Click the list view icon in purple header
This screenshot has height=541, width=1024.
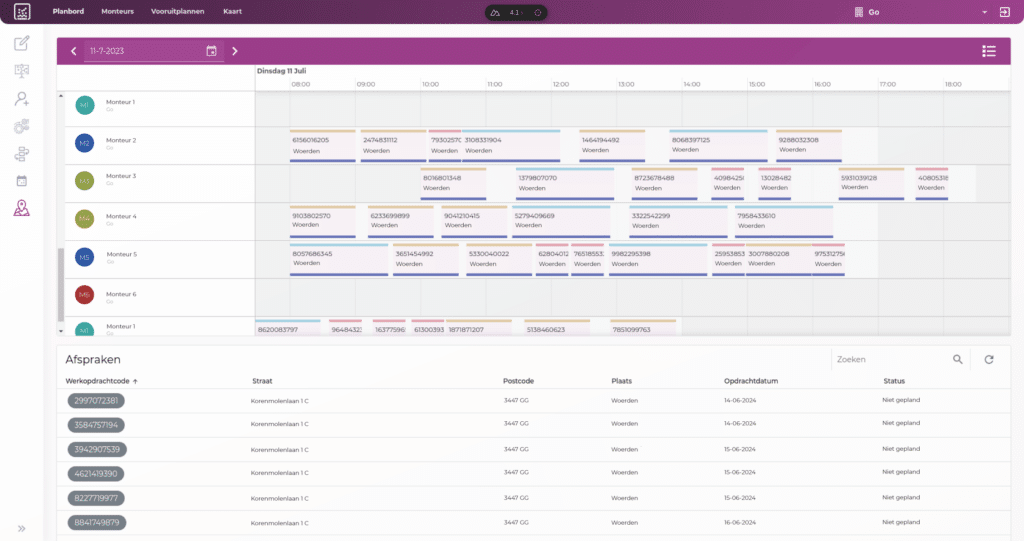click(x=989, y=51)
